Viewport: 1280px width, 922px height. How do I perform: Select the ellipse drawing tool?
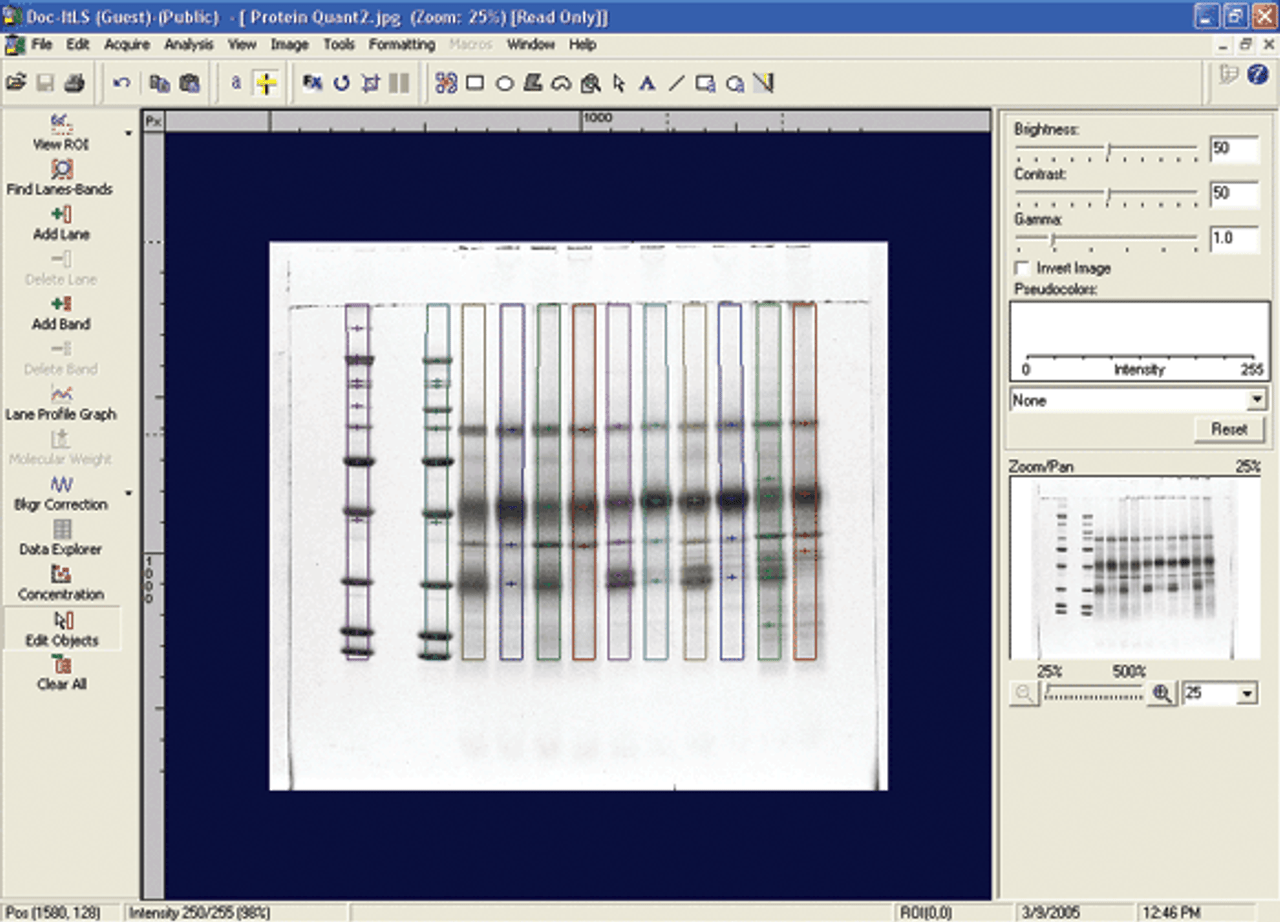(x=504, y=83)
